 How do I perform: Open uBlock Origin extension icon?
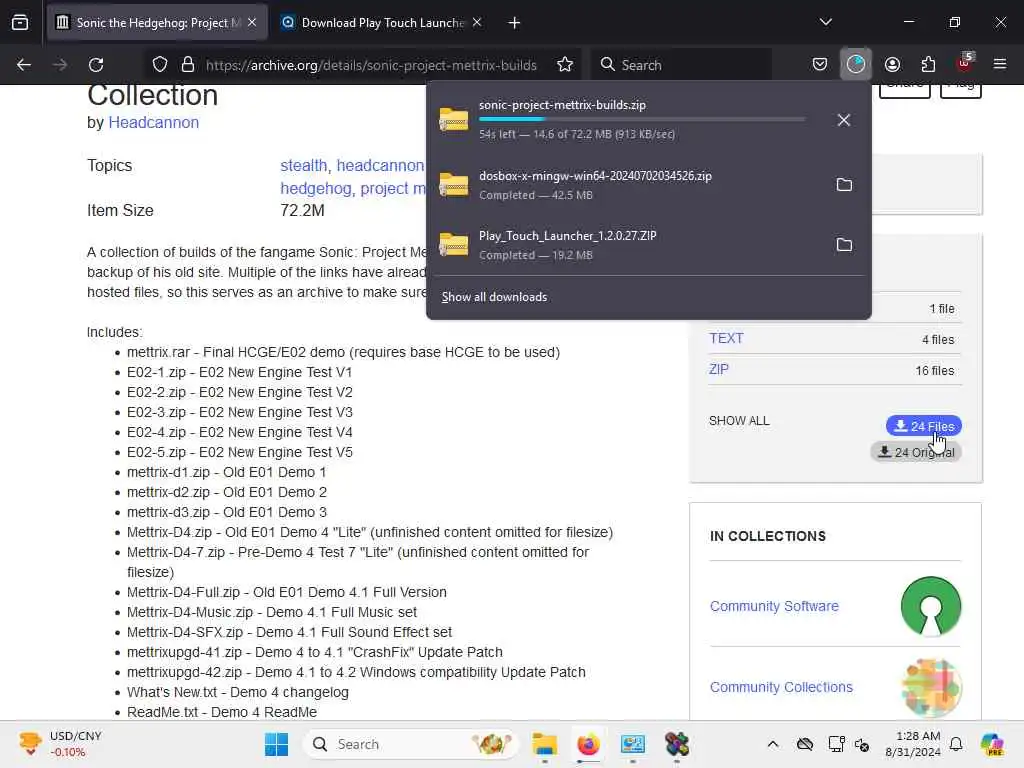point(965,63)
